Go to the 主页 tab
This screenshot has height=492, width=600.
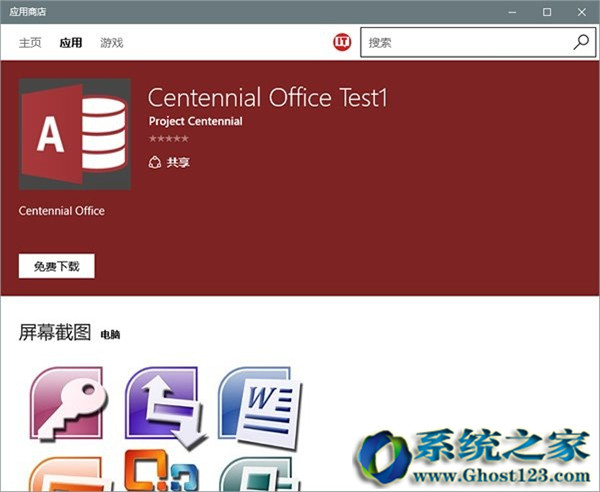click(30, 42)
